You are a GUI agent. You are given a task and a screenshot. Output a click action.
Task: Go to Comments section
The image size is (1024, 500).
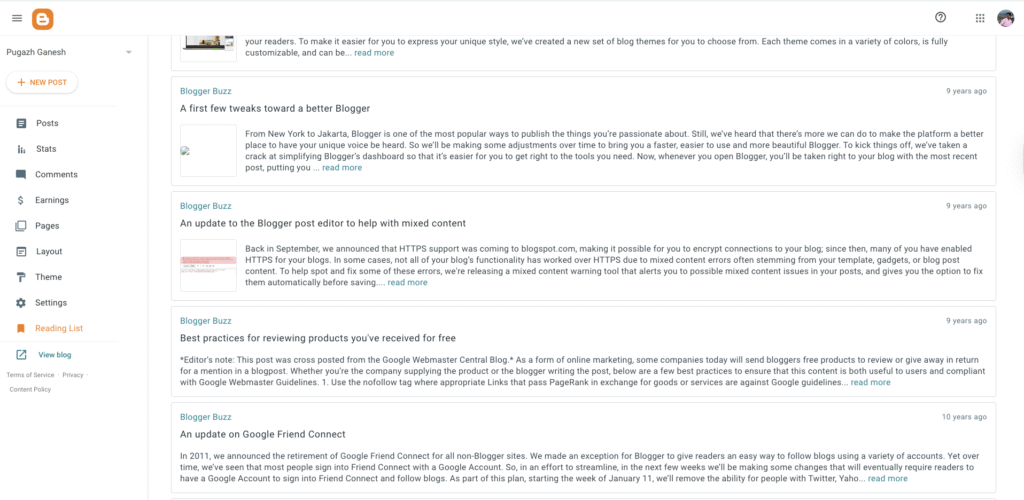coord(56,175)
